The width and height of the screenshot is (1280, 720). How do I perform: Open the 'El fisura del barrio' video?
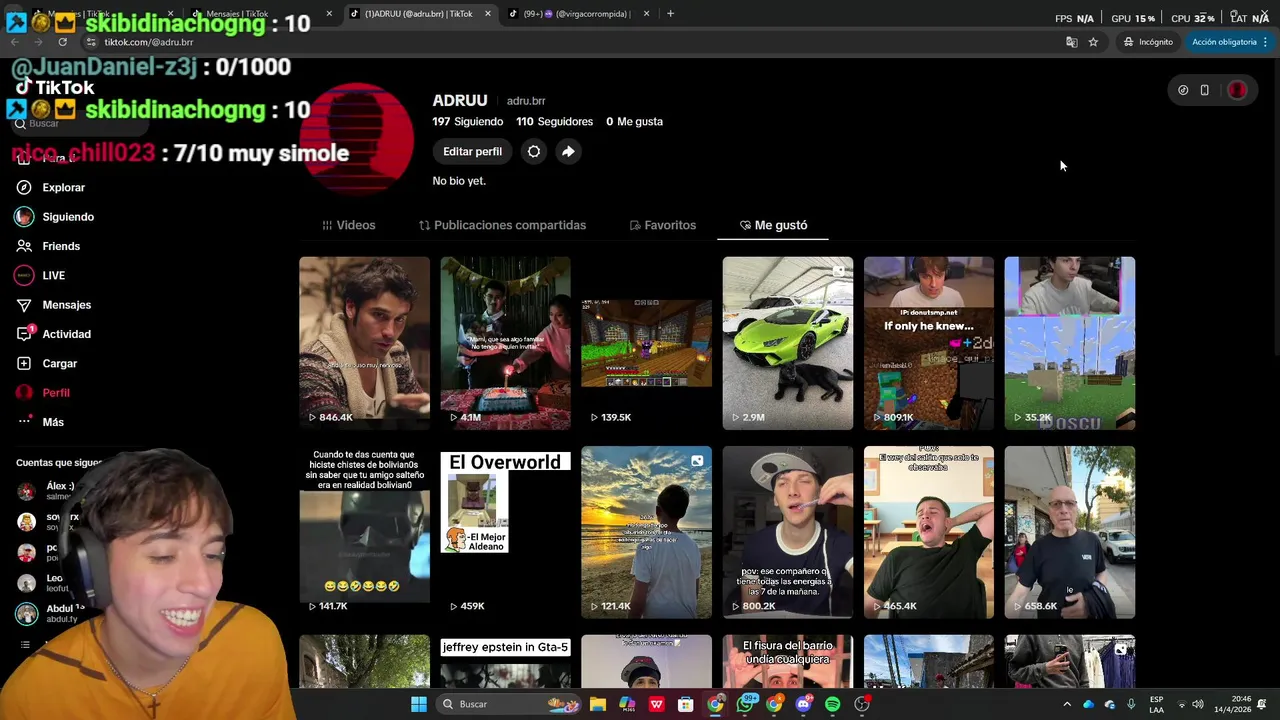pyautogui.click(x=788, y=661)
